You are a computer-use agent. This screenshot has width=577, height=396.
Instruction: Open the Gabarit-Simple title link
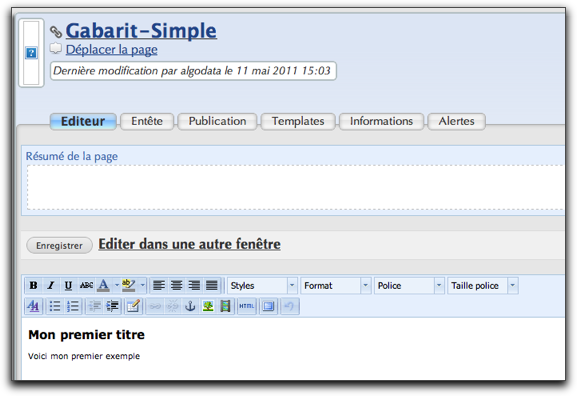141,31
